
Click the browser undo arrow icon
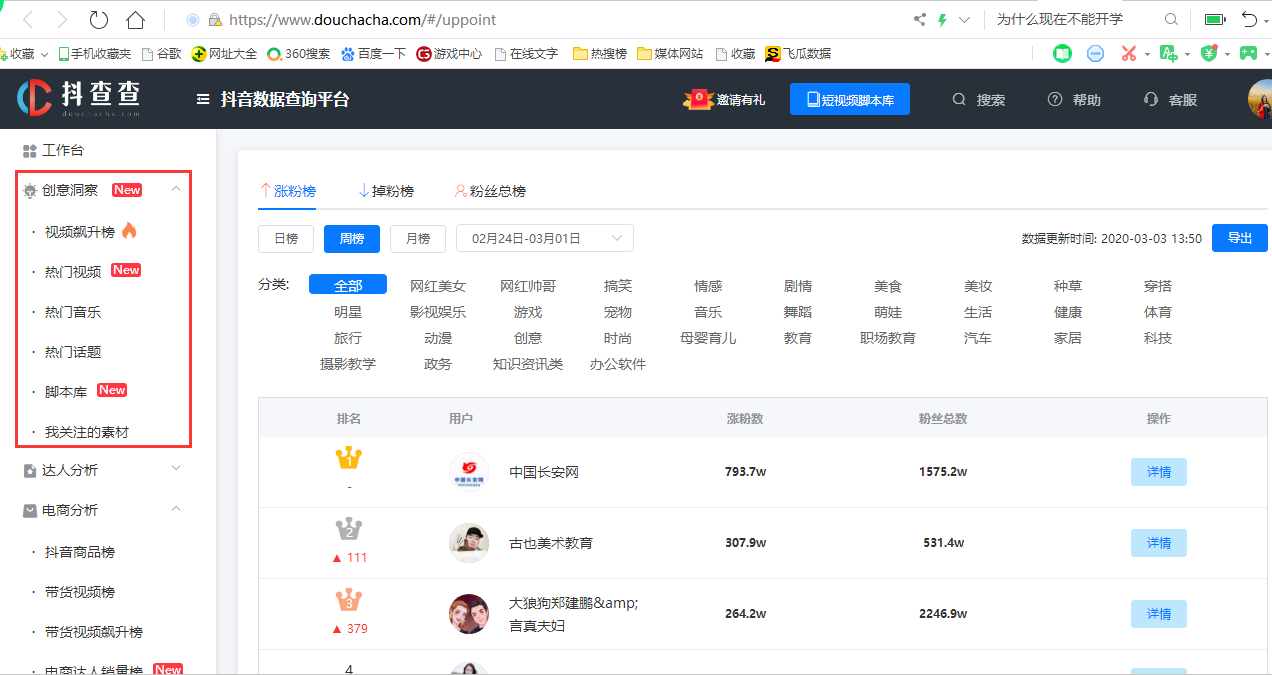[x=1250, y=19]
